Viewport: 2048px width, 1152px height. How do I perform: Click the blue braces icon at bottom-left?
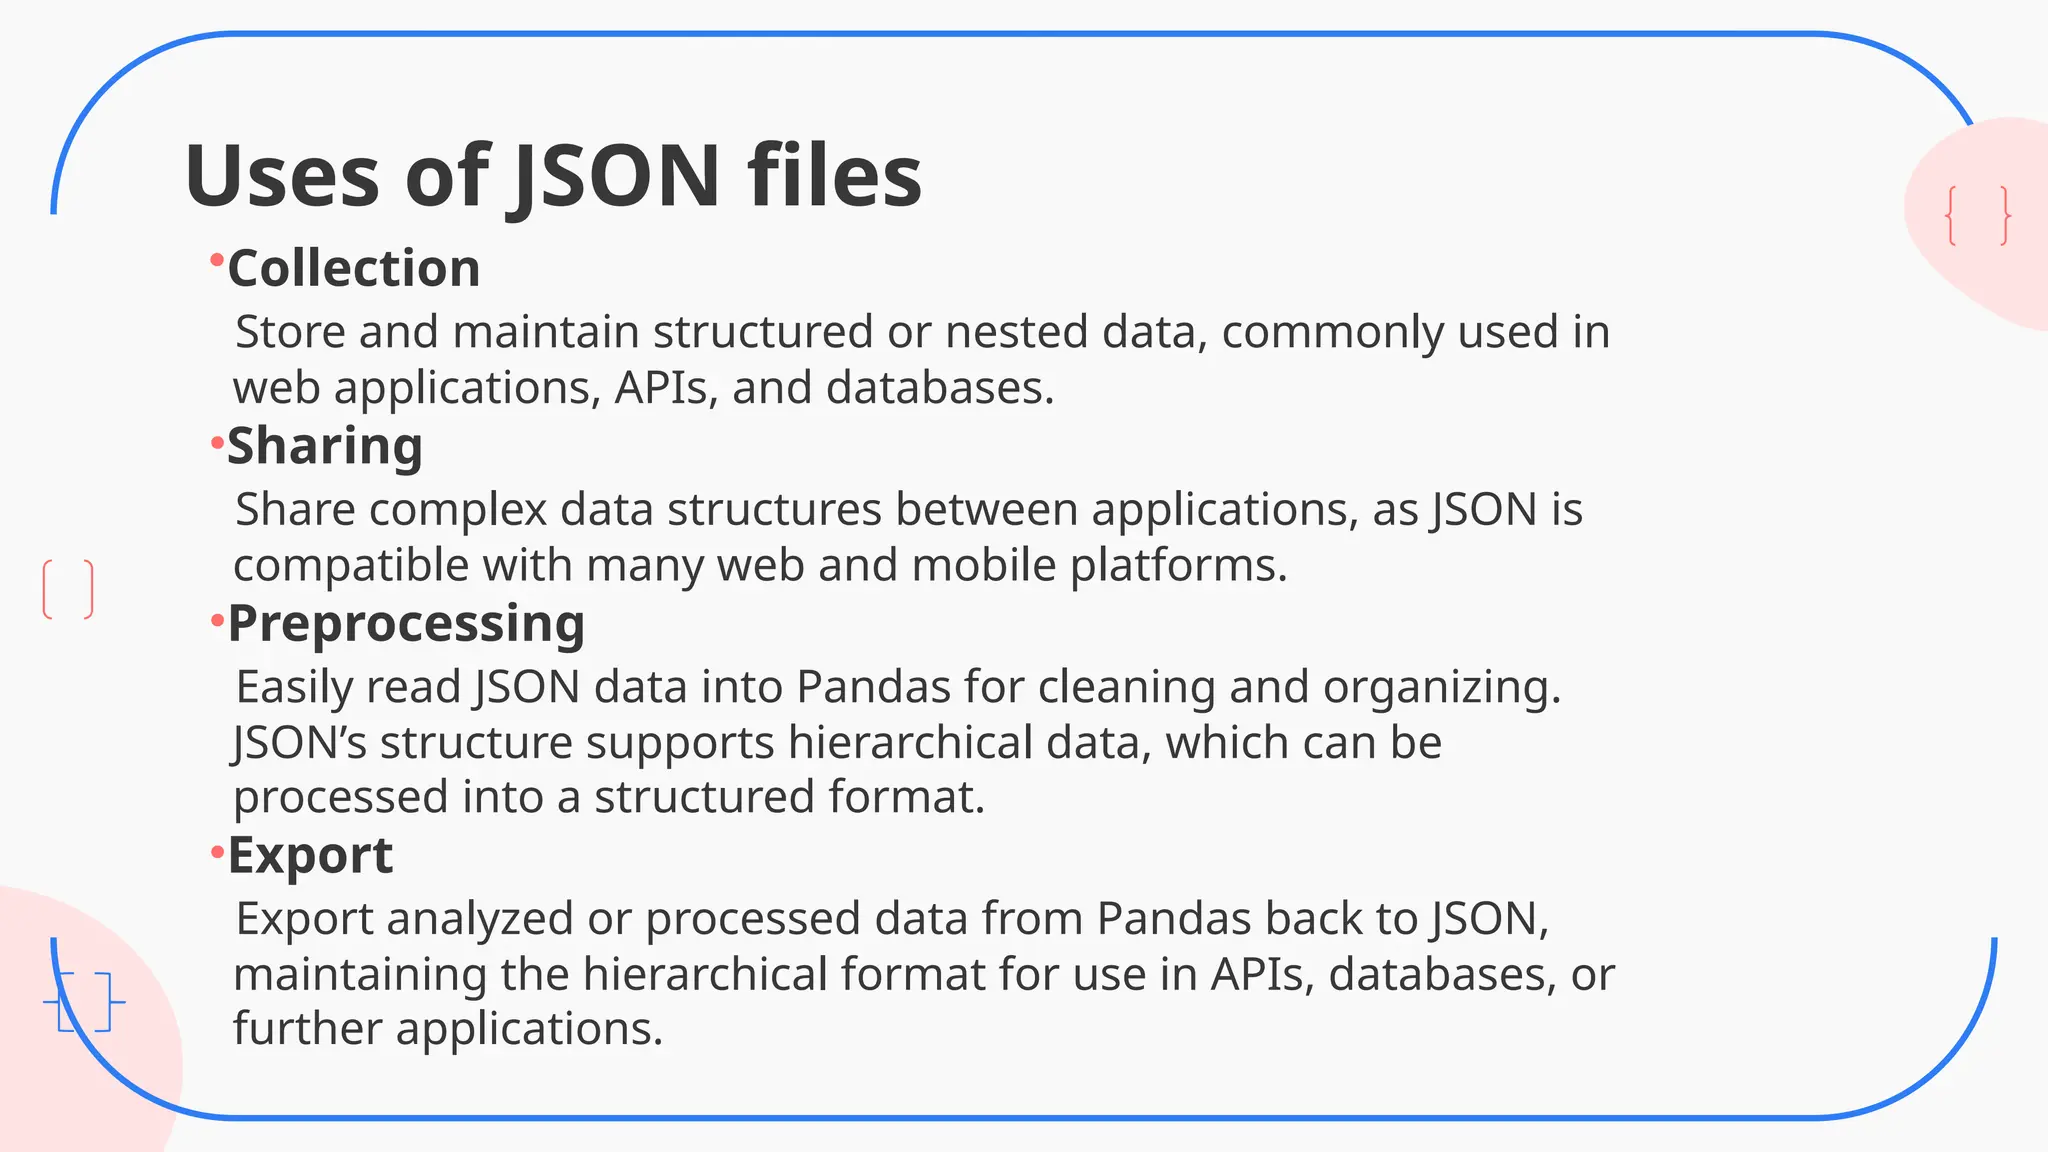point(84,1001)
